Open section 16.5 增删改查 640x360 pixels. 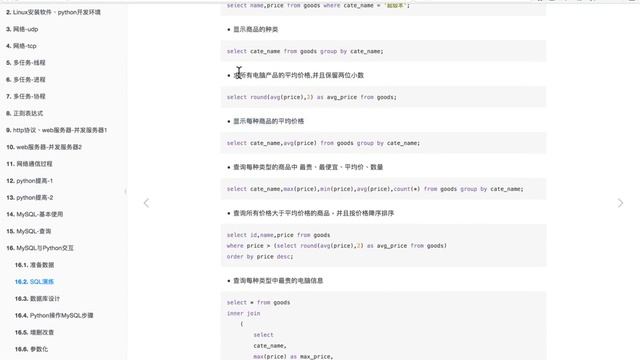35,332
